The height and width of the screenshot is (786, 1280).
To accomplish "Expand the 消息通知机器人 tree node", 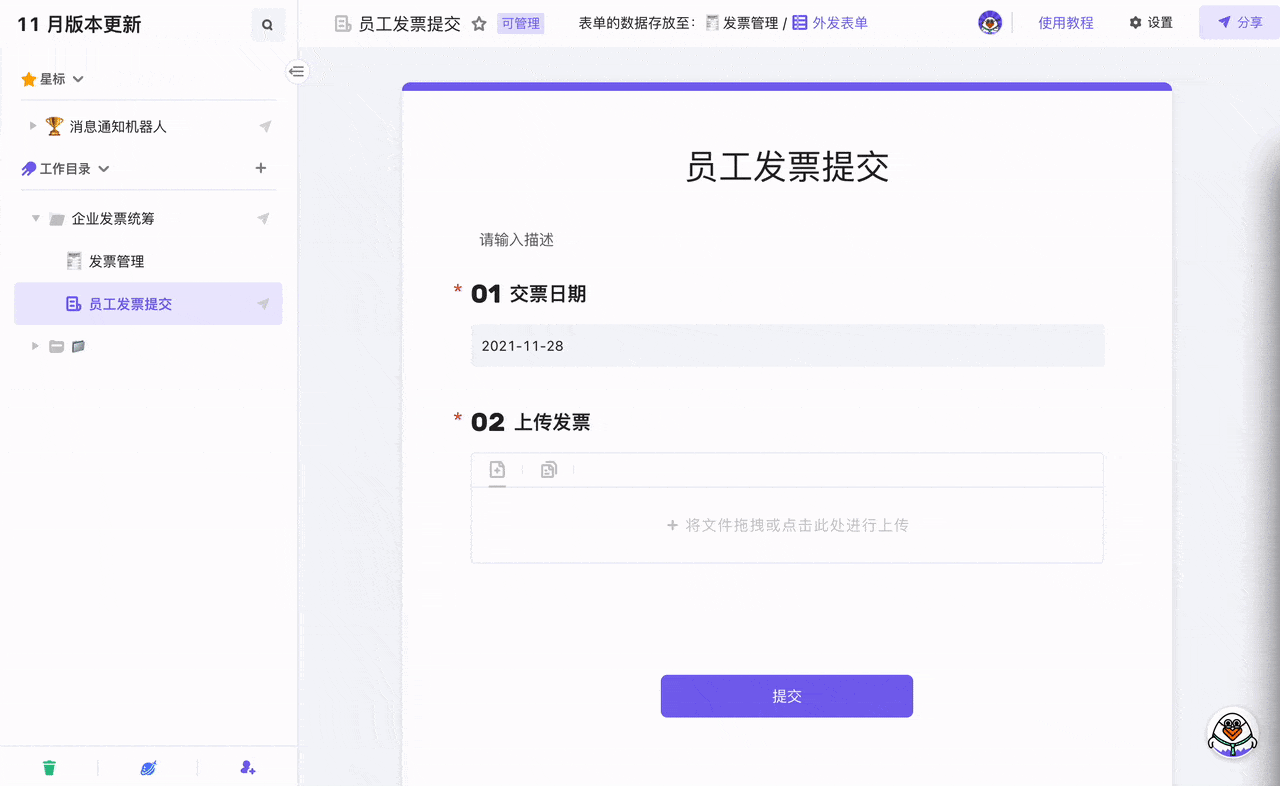I will [x=33, y=126].
